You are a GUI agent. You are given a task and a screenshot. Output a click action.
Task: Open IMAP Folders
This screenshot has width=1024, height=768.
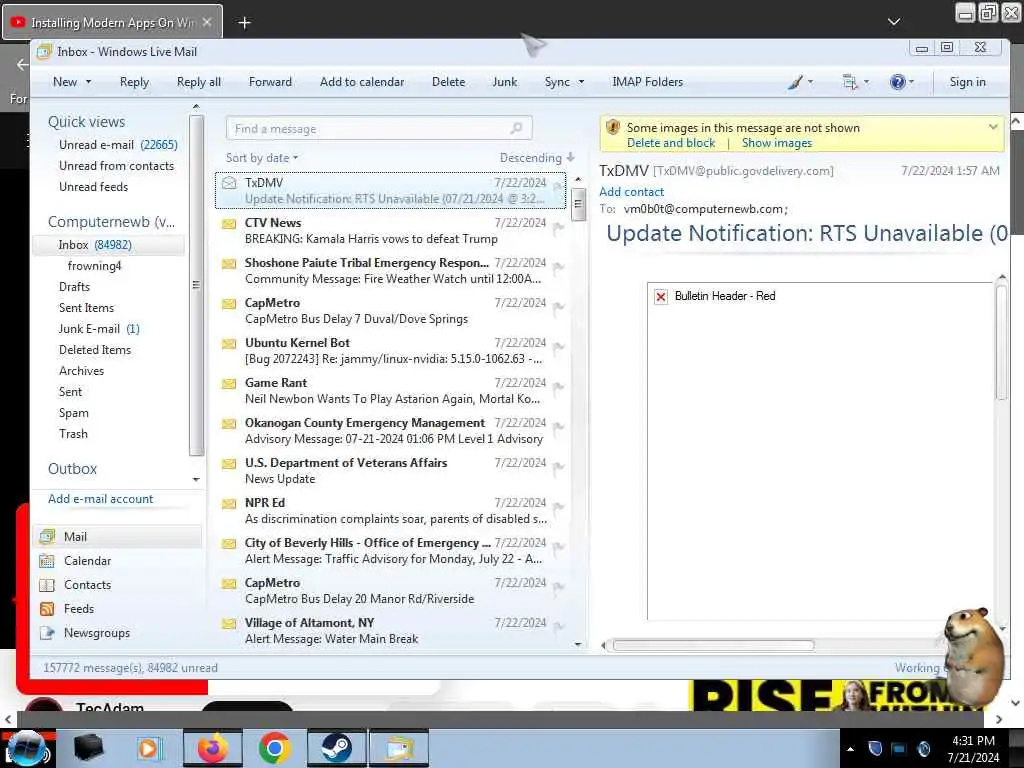(647, 82)
